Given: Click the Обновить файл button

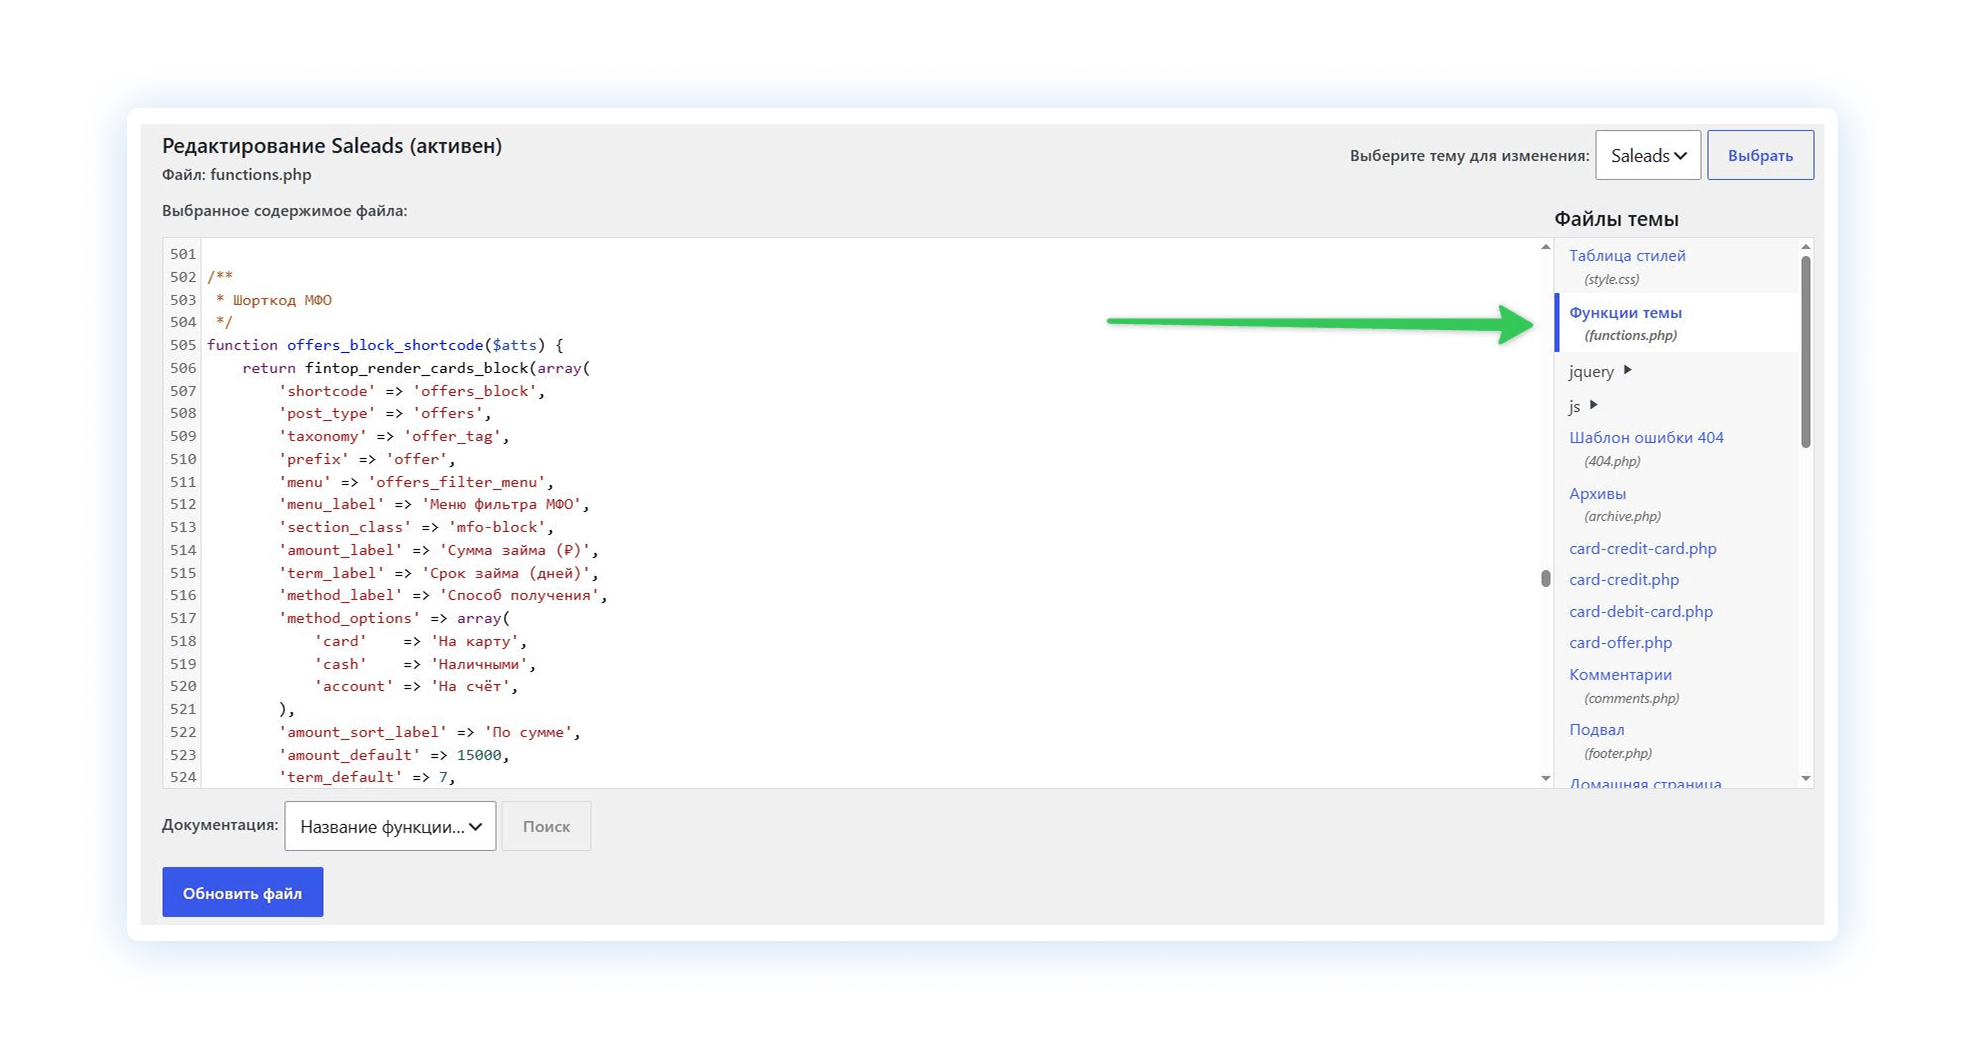Looking at the screenshot, I should [x=243, y=892].
